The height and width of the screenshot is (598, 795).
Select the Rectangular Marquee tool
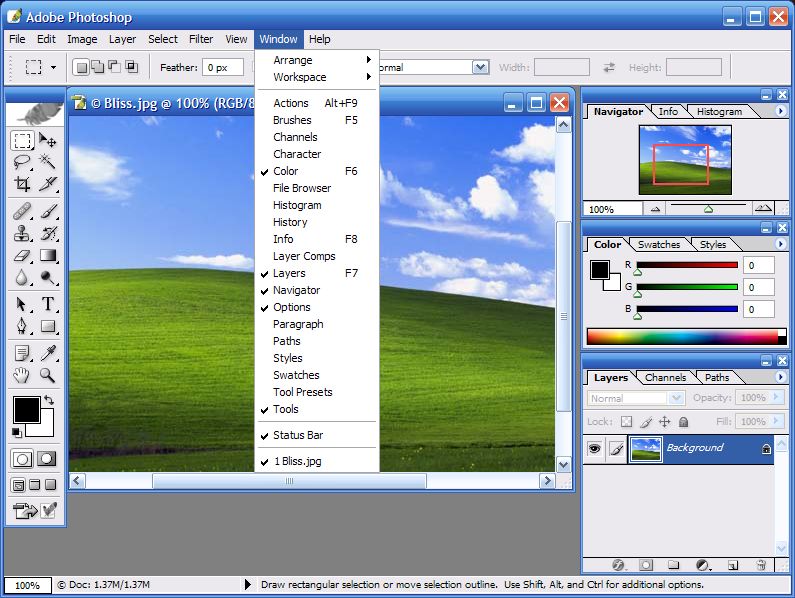pos(22,140)
